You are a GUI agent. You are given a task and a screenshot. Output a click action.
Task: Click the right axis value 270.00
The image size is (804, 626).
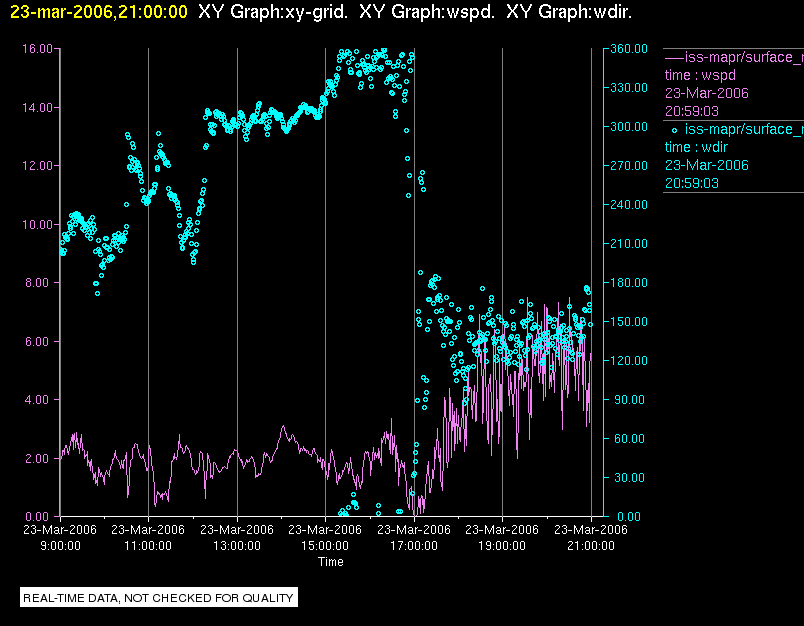[629, 166]
